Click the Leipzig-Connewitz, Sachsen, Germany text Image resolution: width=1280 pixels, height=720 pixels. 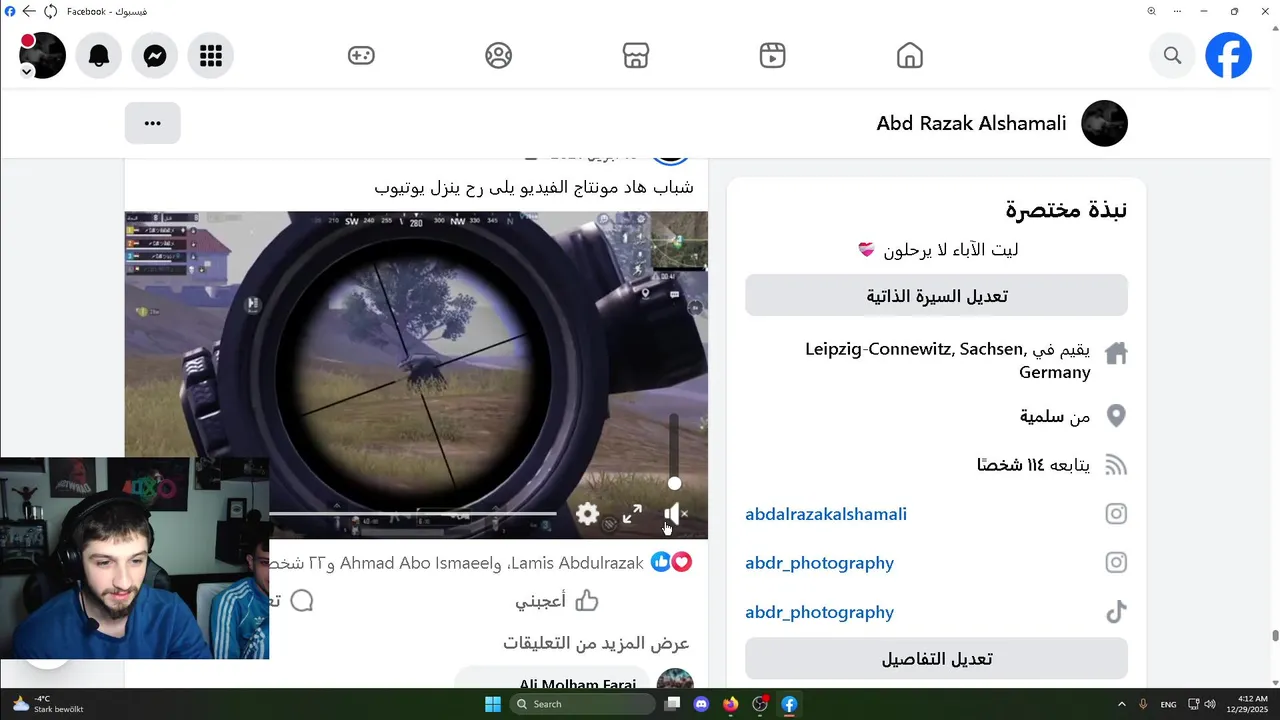point(947,361)
